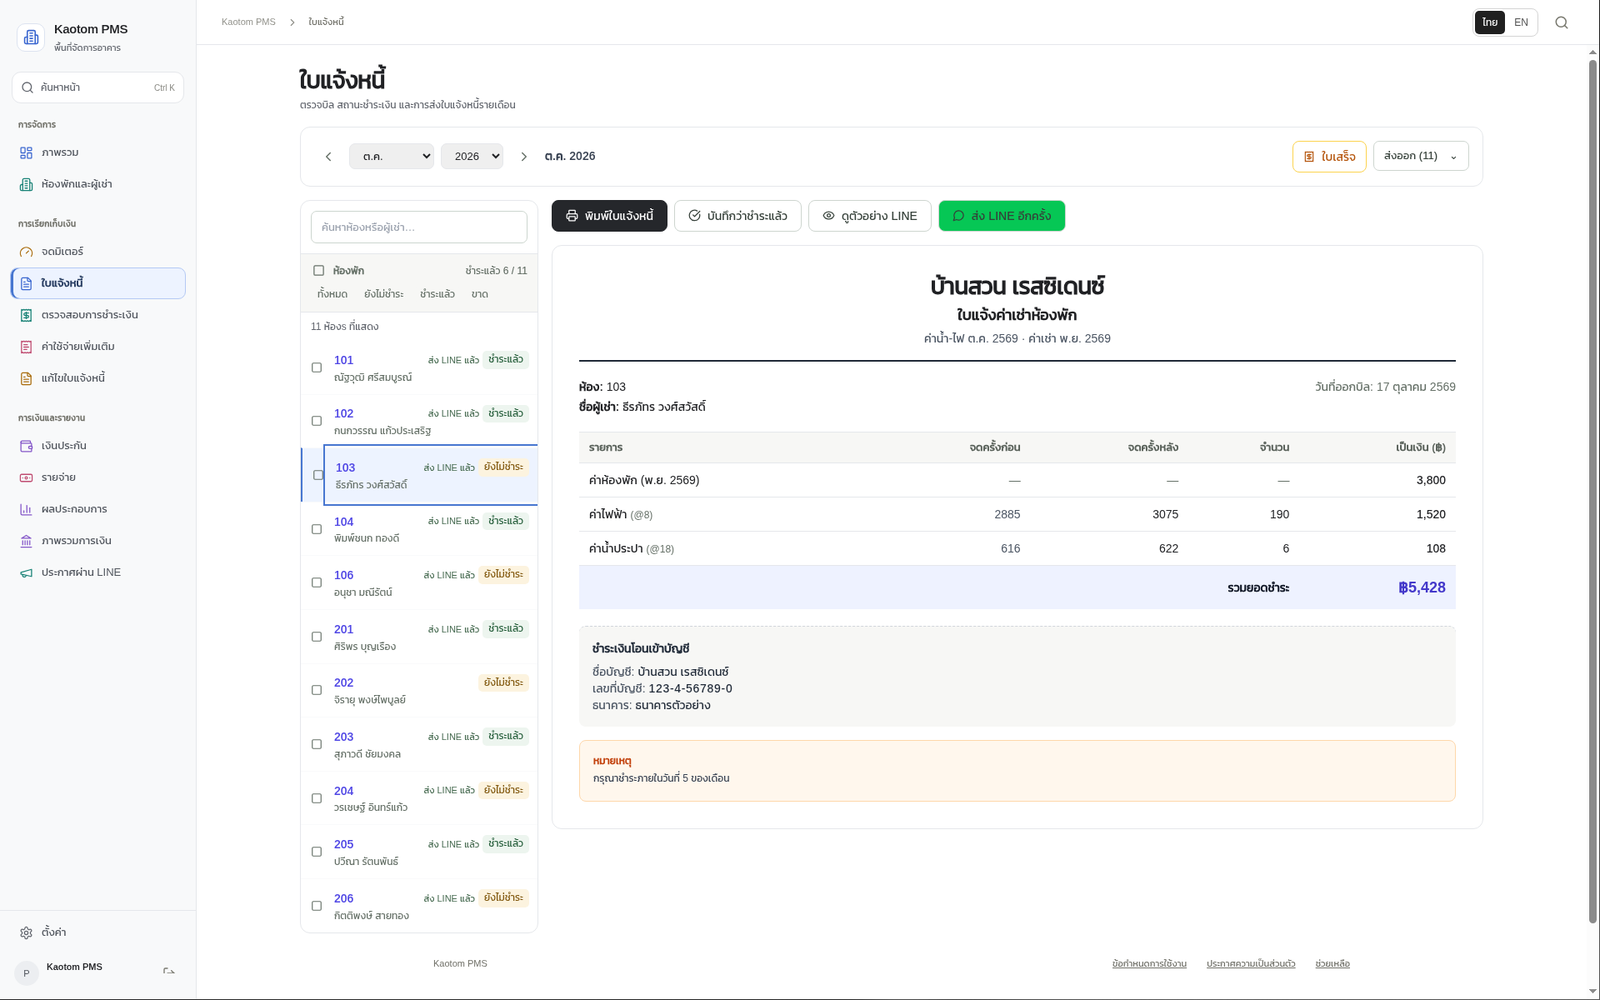This screenshot has width=1600, height=1000.
Task: Click บันทึกว่าชำระแล้ว button
Action: click(738, 216)
